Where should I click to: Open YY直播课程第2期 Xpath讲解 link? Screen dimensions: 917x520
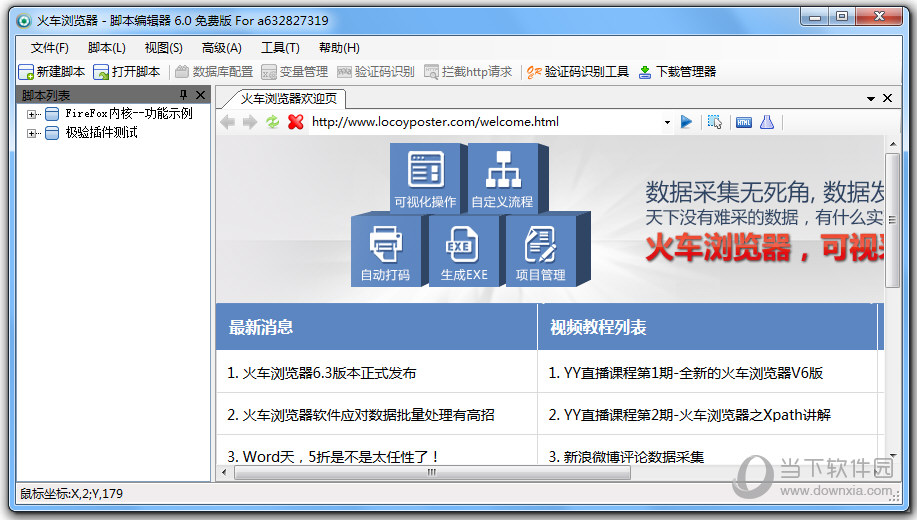pyautogui.click(x=697, y=415)
